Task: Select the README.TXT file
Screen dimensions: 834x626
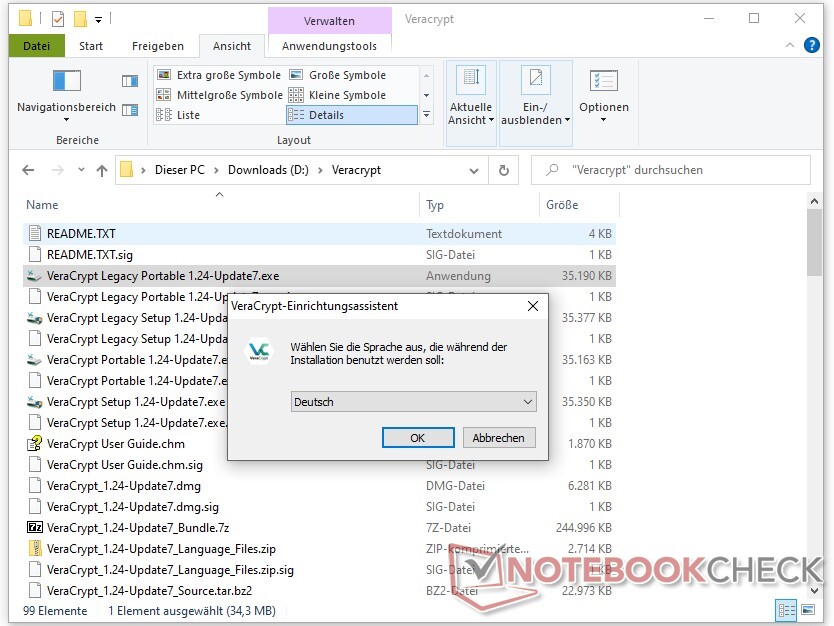Action: click(x=319, y=233)
